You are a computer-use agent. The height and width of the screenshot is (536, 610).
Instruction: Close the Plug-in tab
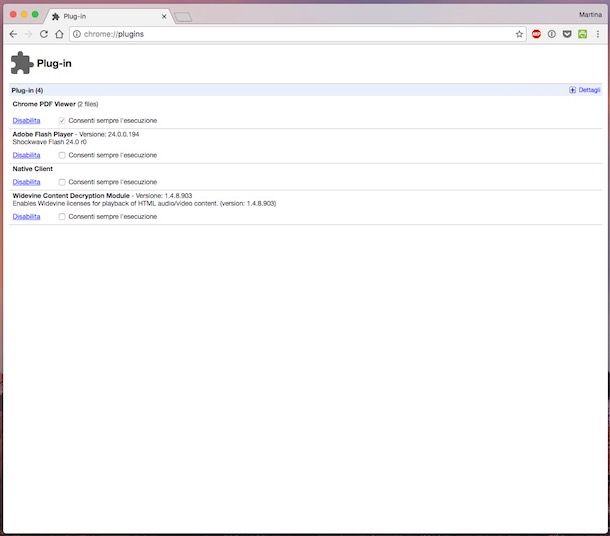(164, 16)
